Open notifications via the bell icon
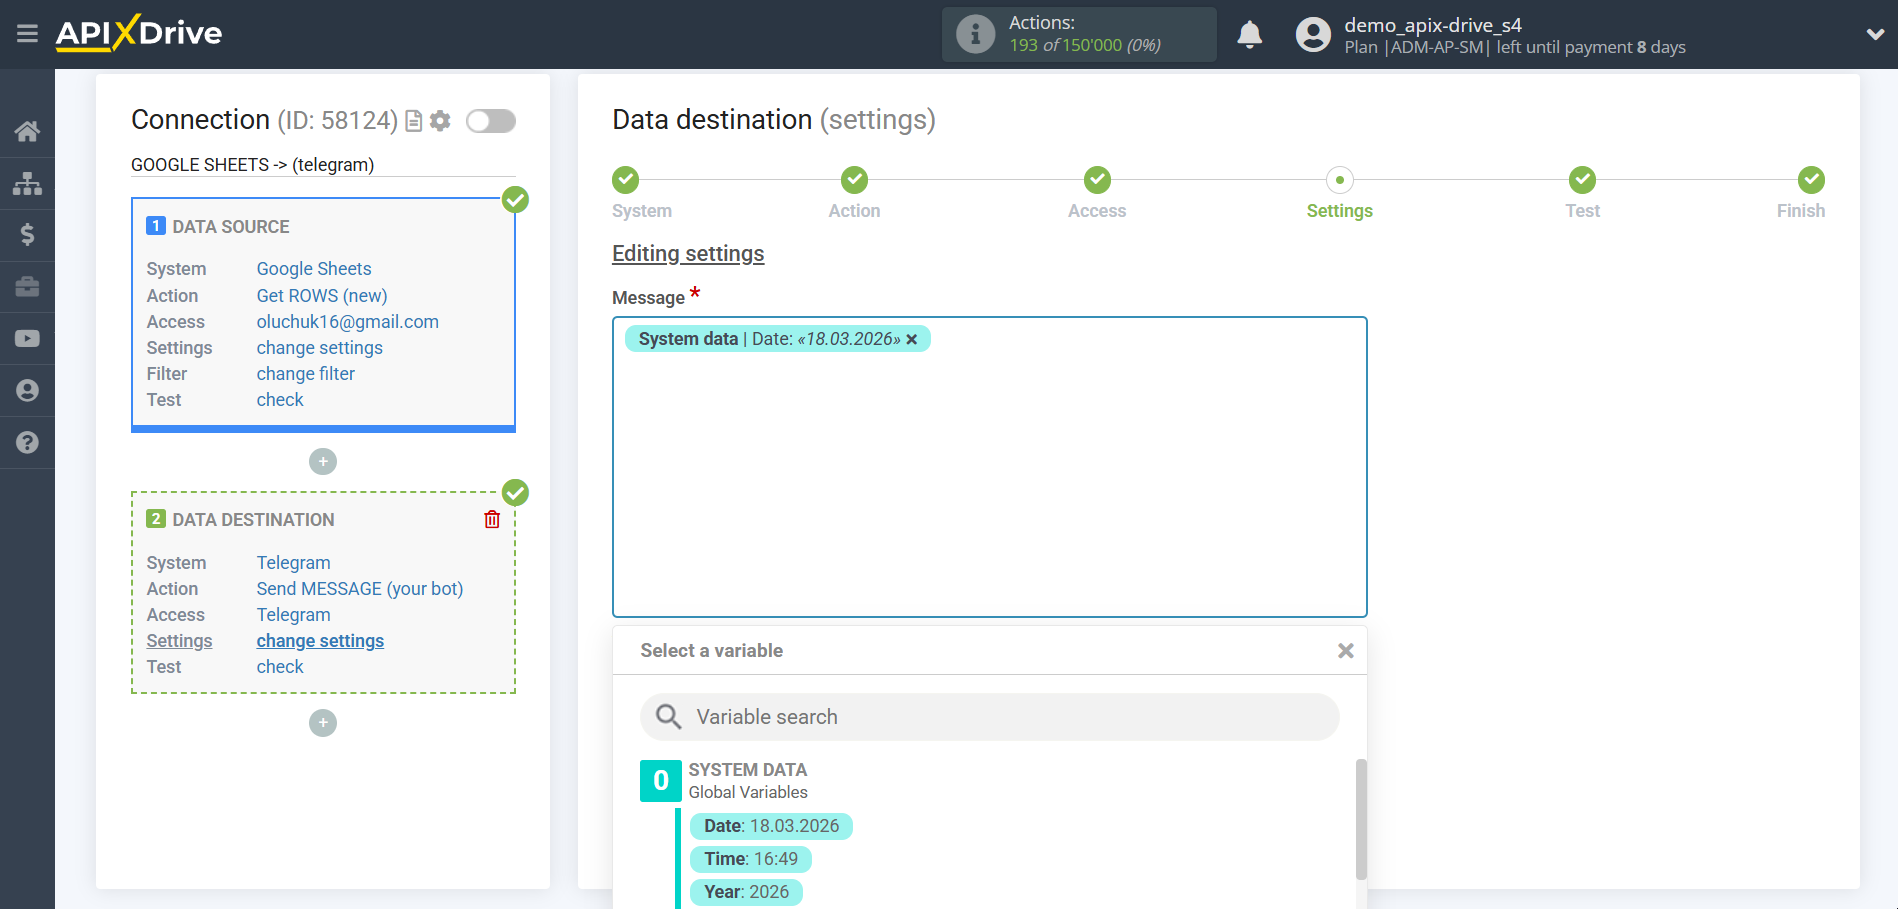 pos(1249,33)
